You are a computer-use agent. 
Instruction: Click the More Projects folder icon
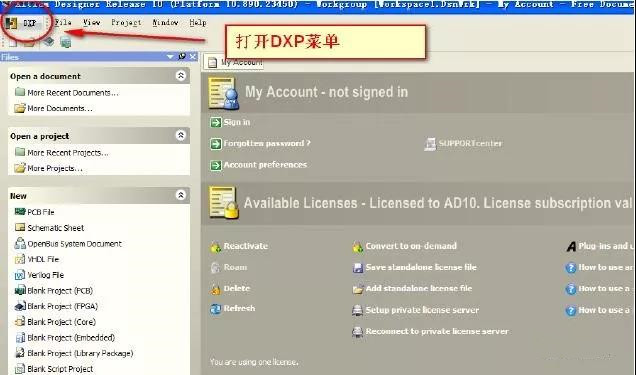pyautogui.click(x=19, y=168)
